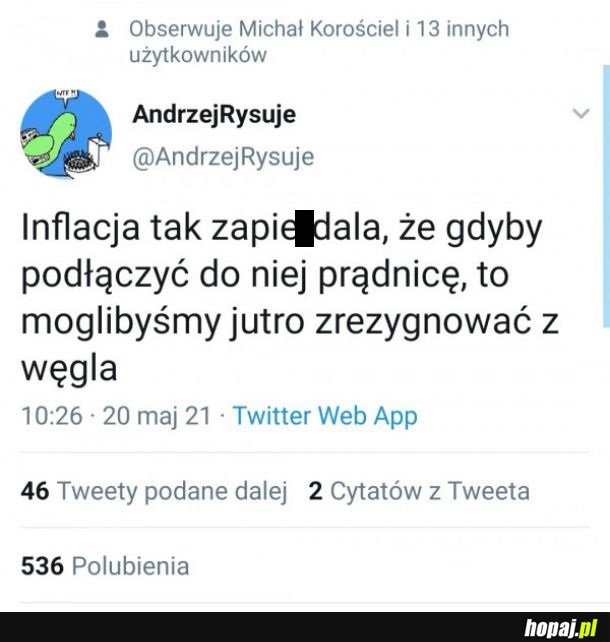The width and height of the screenshot is (610, 642).
Task: Open the AndrzejRysuje display name
Action: (214, 114)
